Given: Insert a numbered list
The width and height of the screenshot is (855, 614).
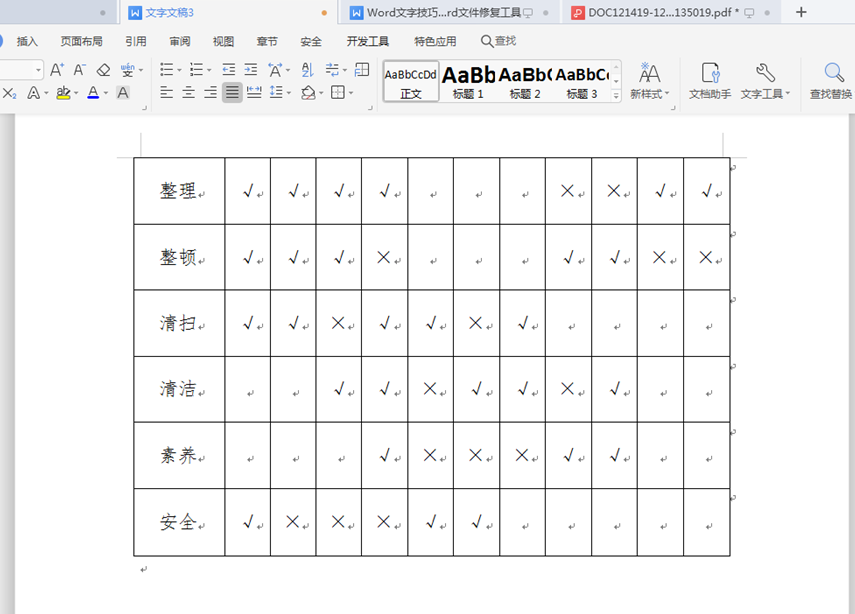Looking at the screenshot, I should [x=196, y=70].
